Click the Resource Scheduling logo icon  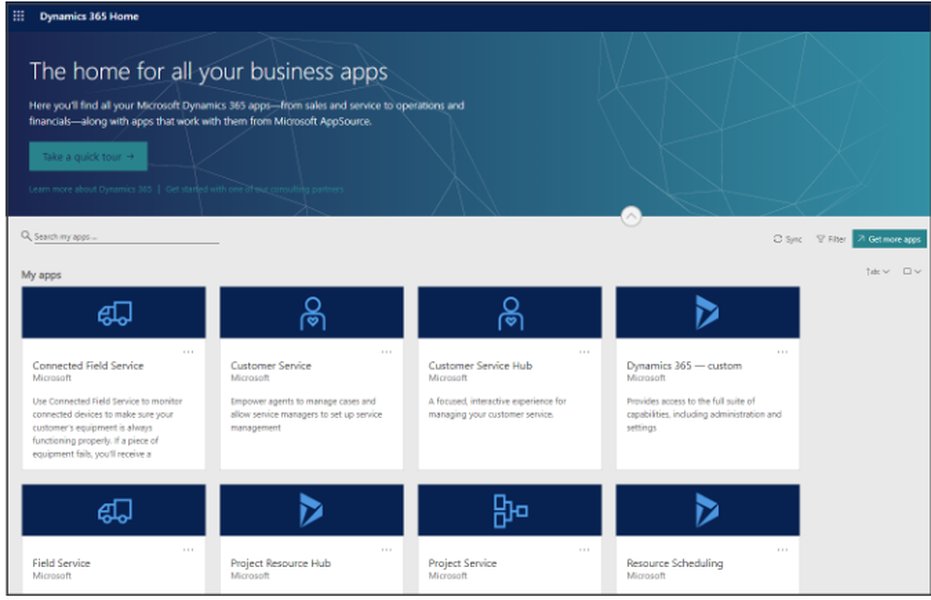tap(707, 510)
